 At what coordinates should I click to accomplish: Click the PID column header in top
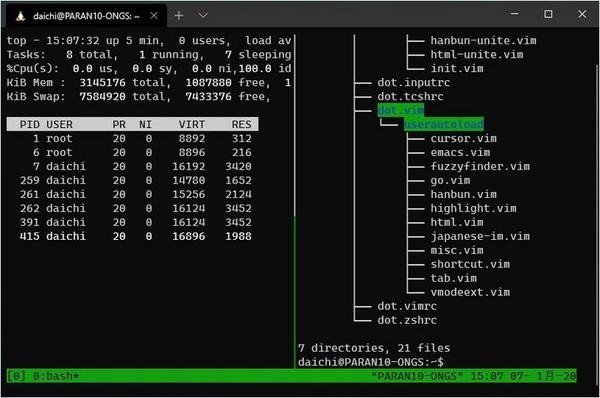click(x=29, y=124)
